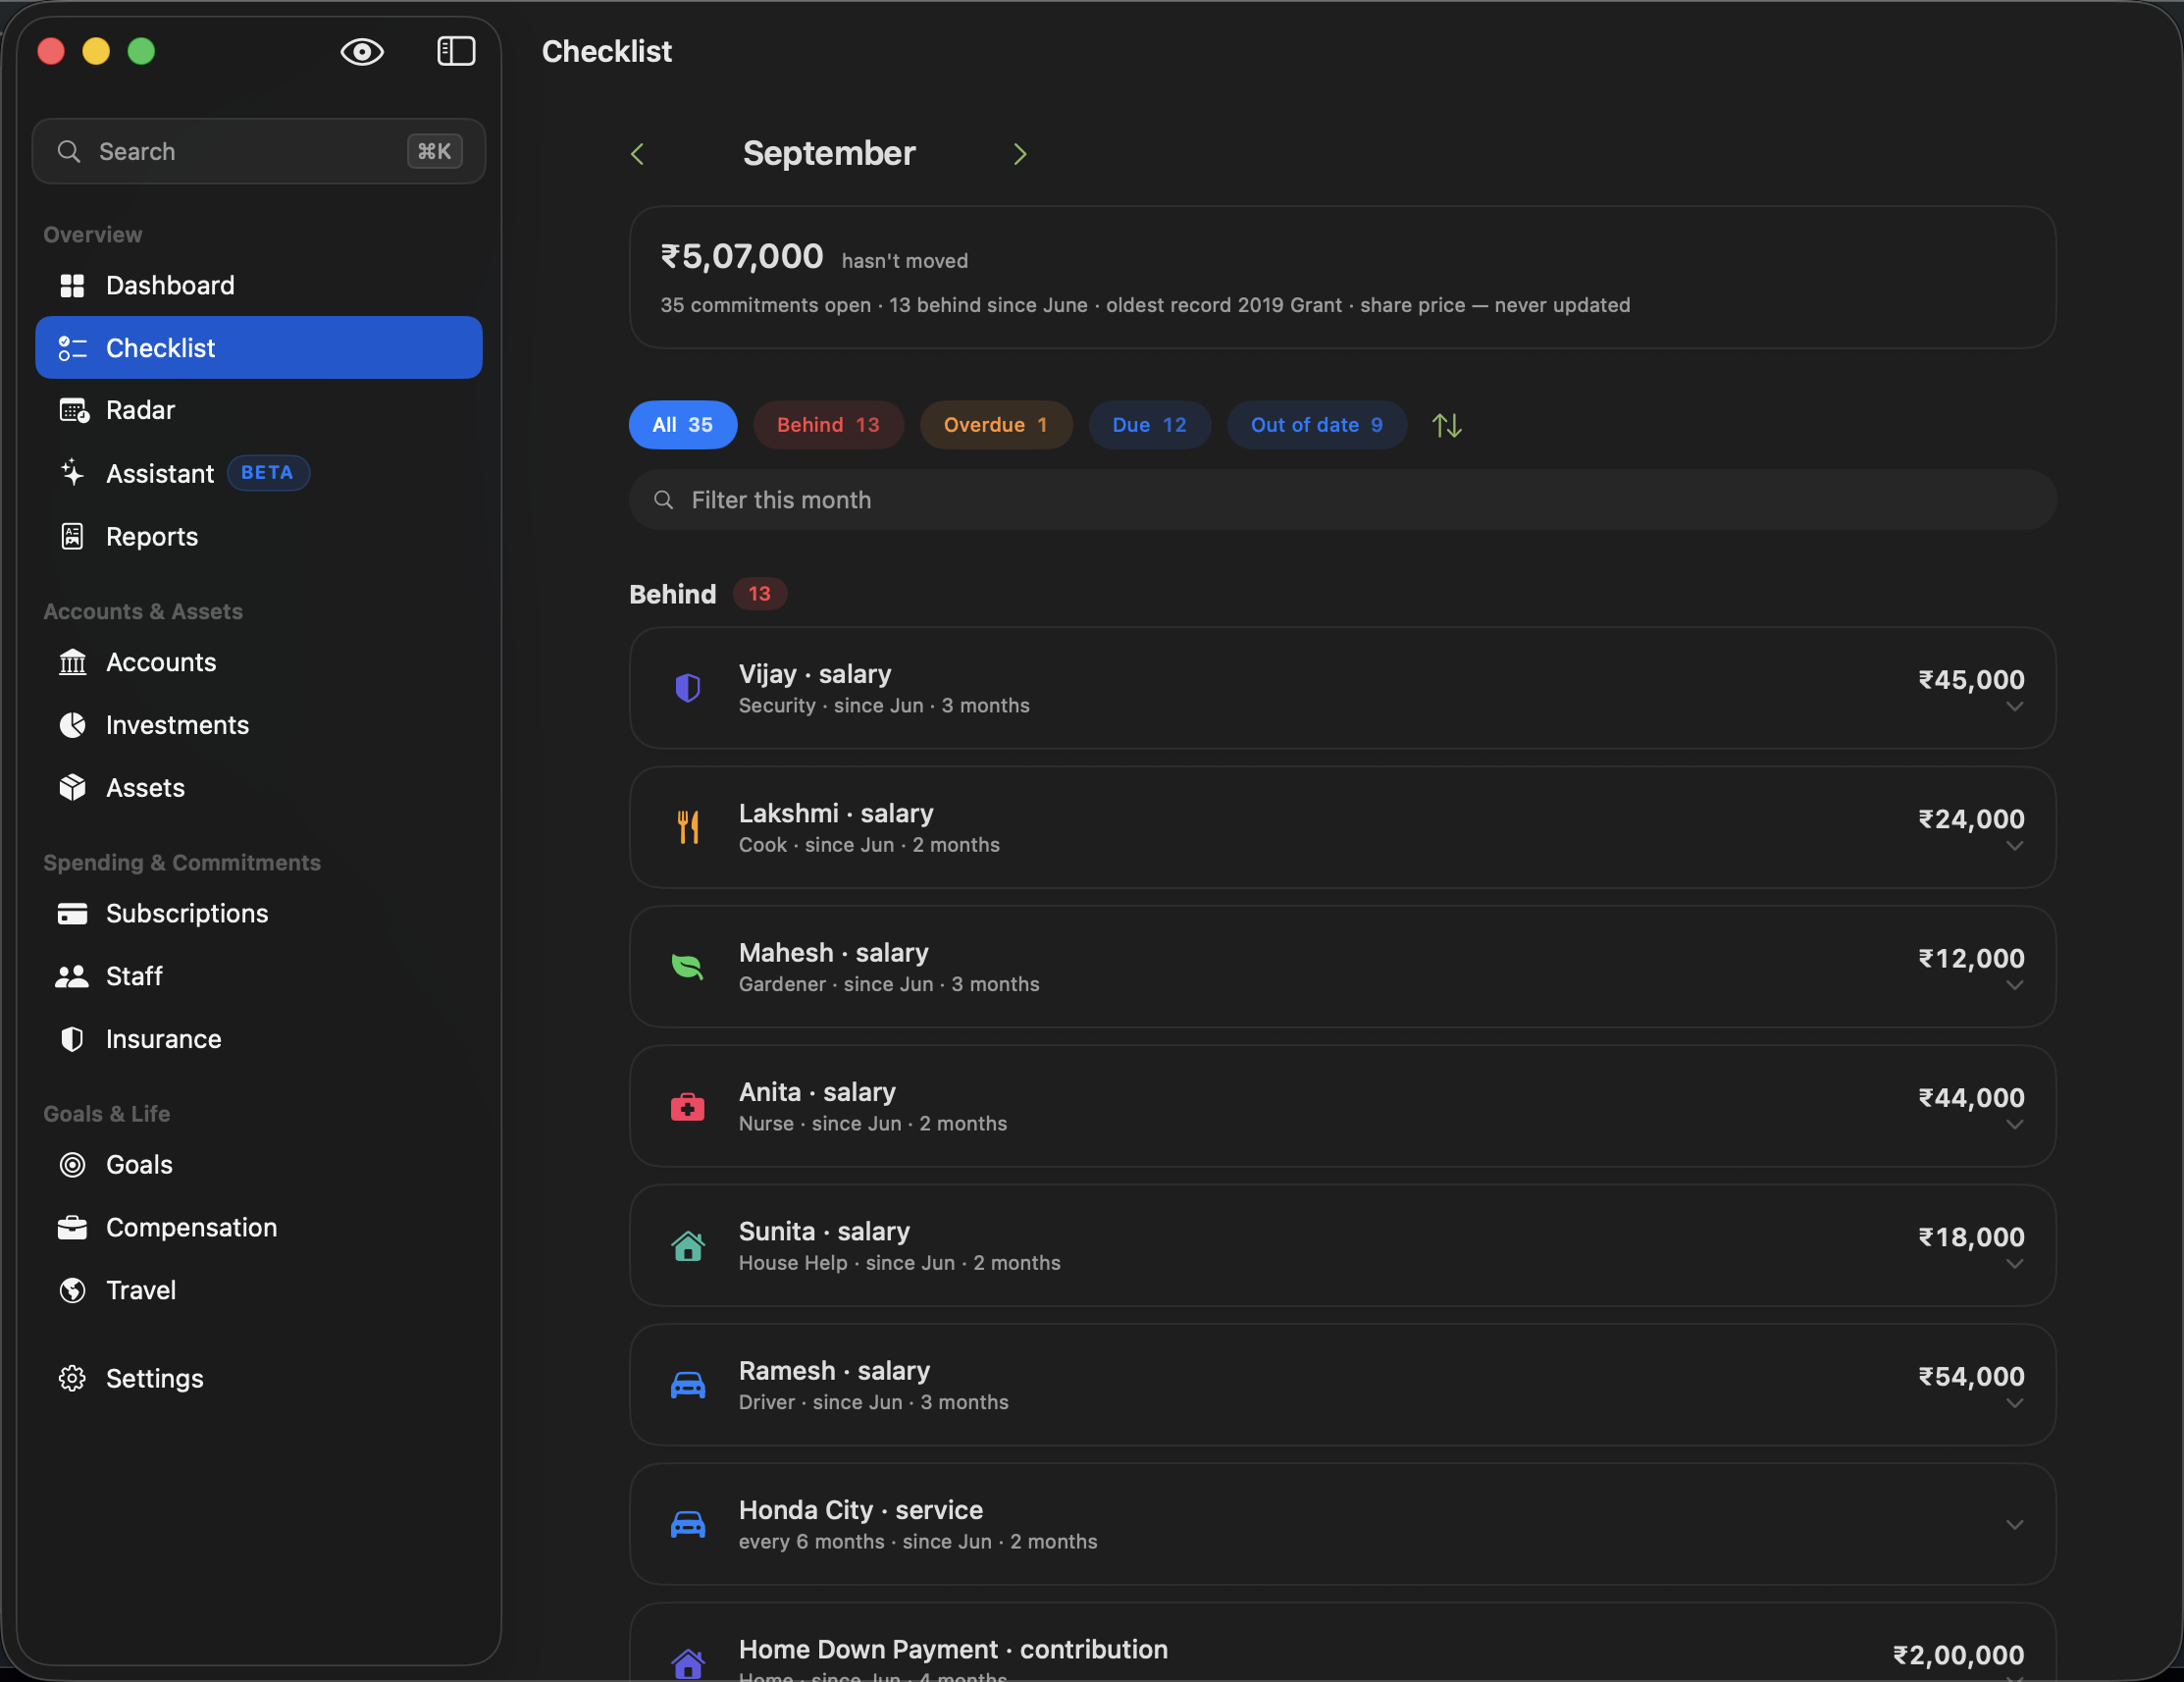
Task: Select the Due 12 filter chip
Action: click(x=1150, y=425)
